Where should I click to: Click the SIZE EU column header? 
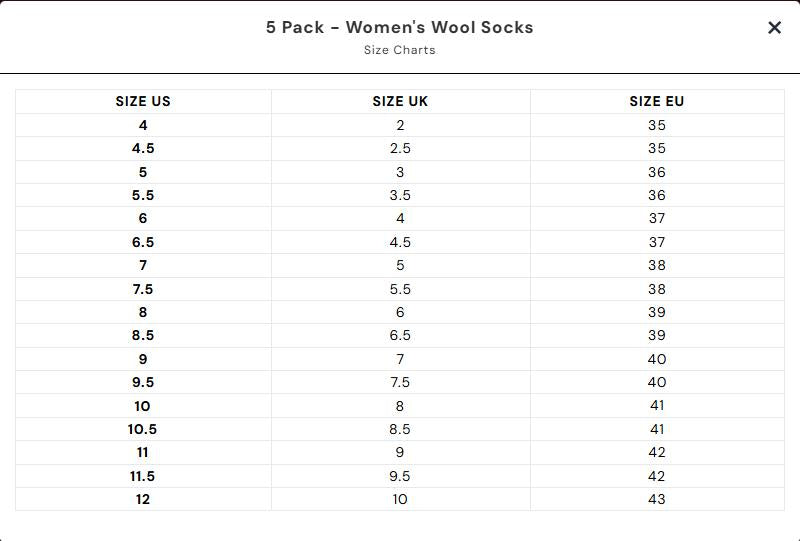coord(657,101)
